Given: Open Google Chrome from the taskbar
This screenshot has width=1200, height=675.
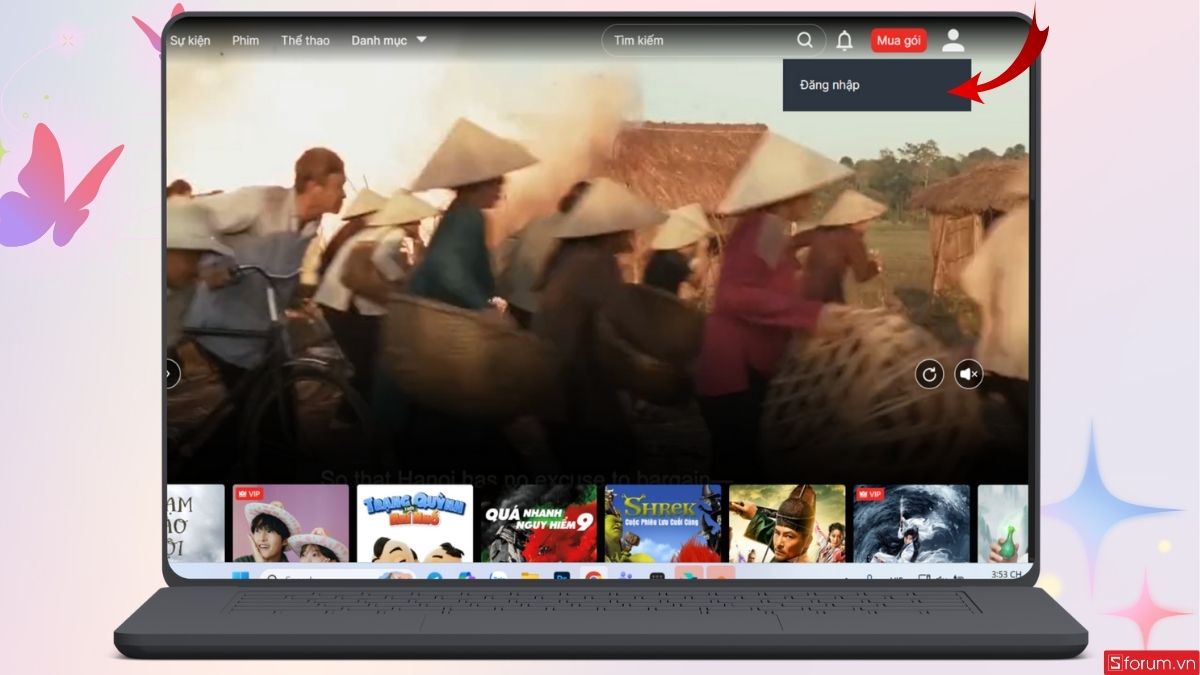Looking at the screenshot, I should (x=594, y=576).
